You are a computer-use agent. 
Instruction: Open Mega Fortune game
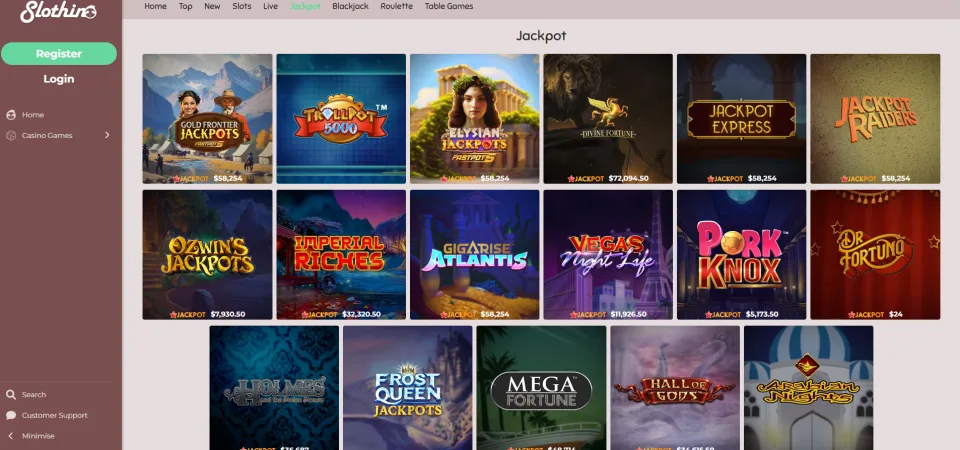tap(541, 388)
